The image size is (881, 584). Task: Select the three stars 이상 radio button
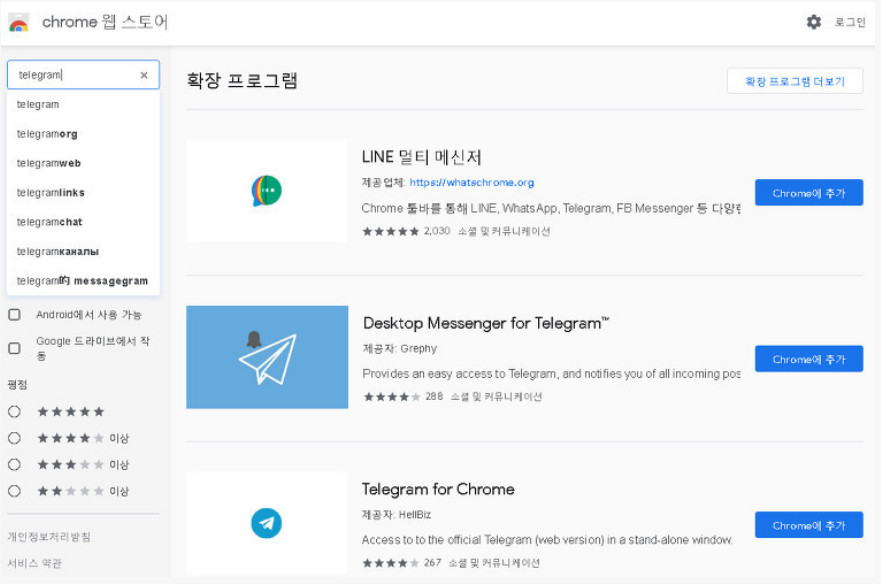click(15, 465)
